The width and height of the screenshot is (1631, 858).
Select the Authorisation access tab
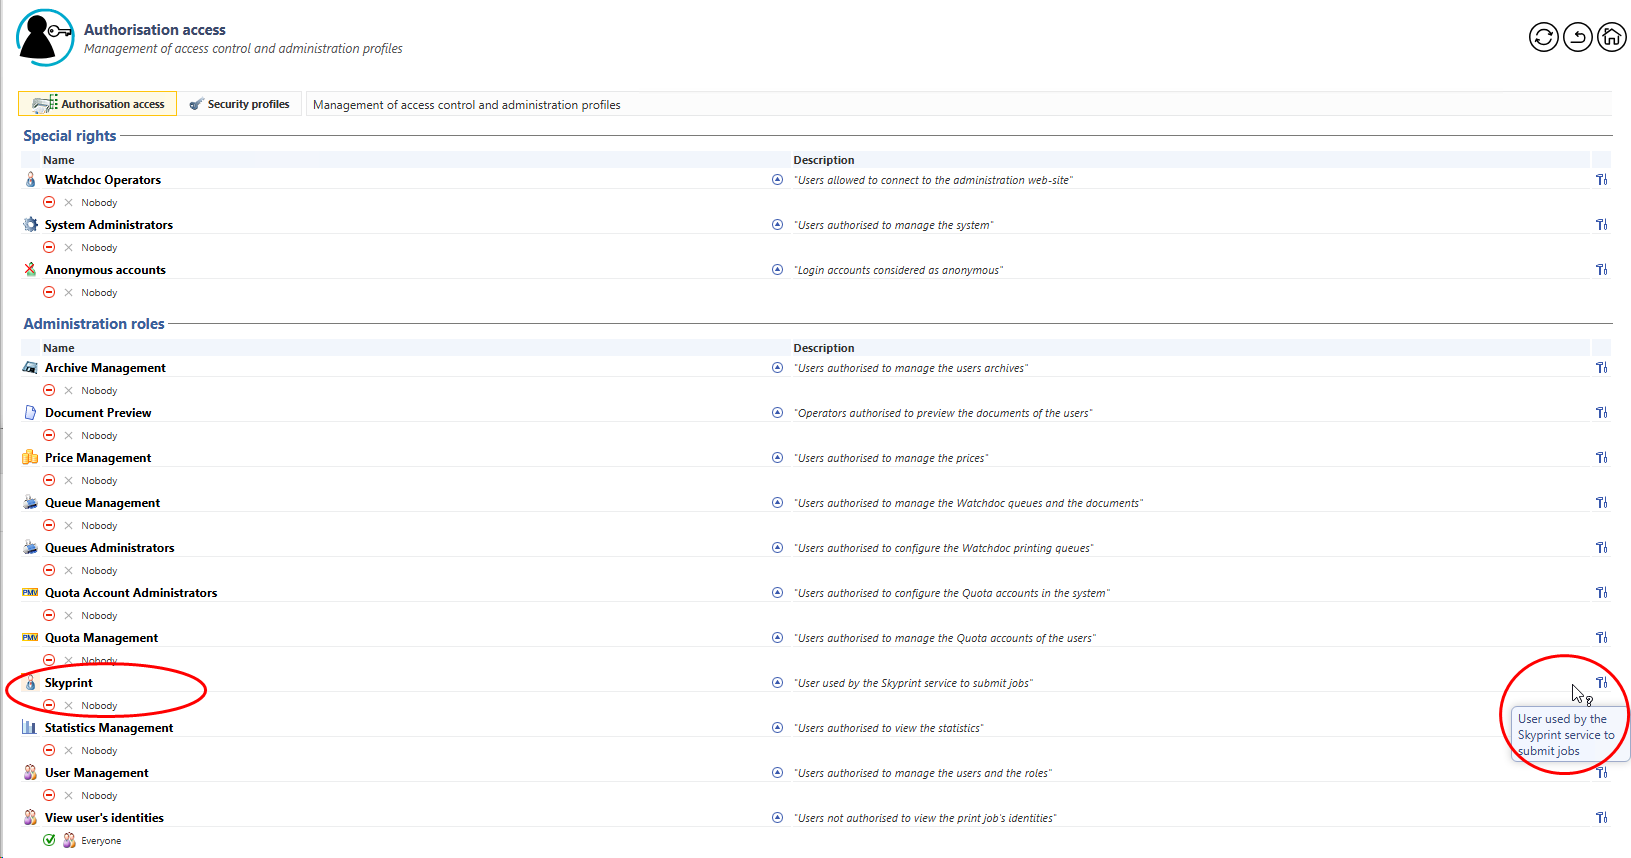[x=98, y=104]
